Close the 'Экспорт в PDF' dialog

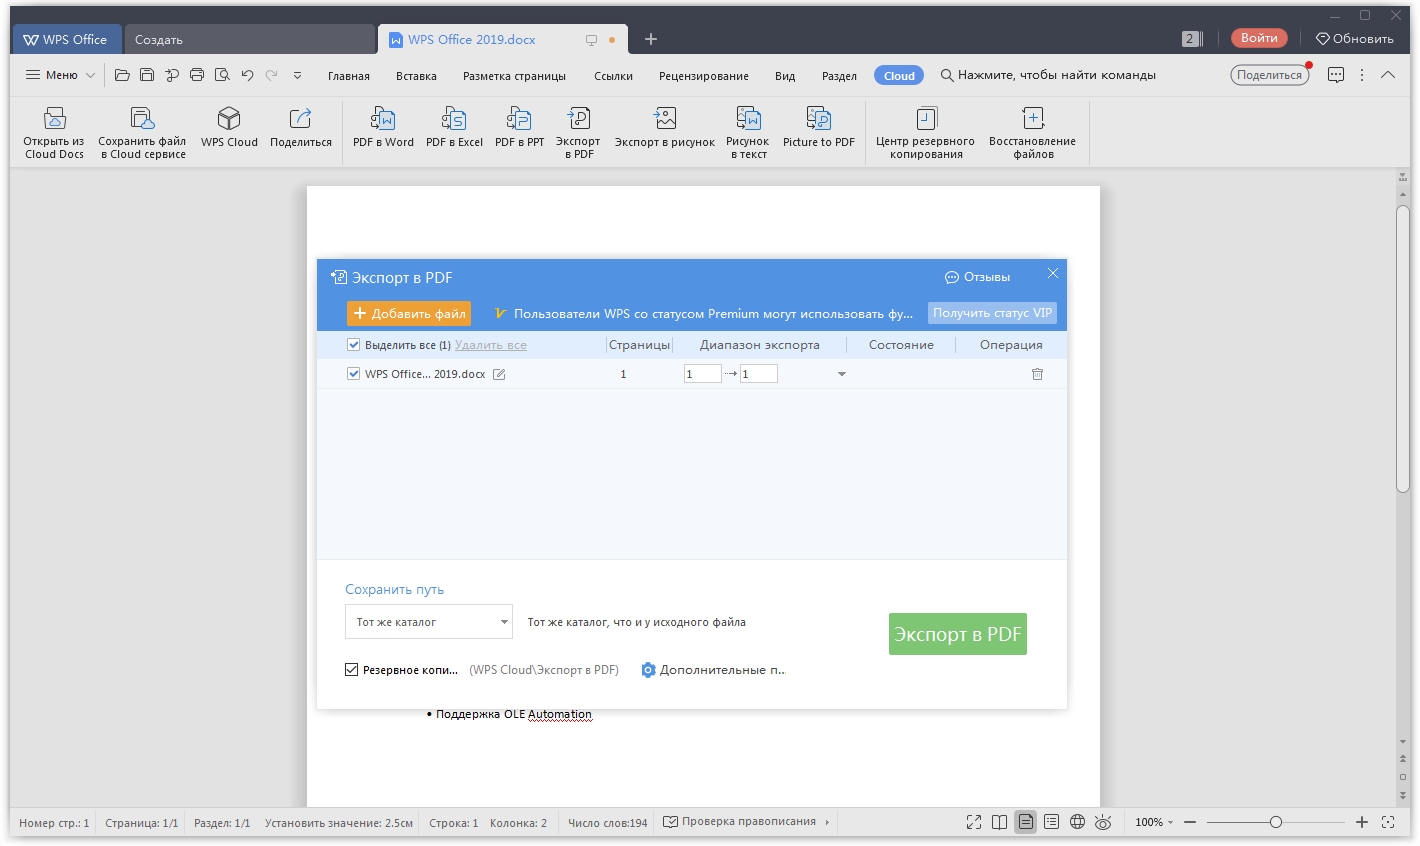1053,273
